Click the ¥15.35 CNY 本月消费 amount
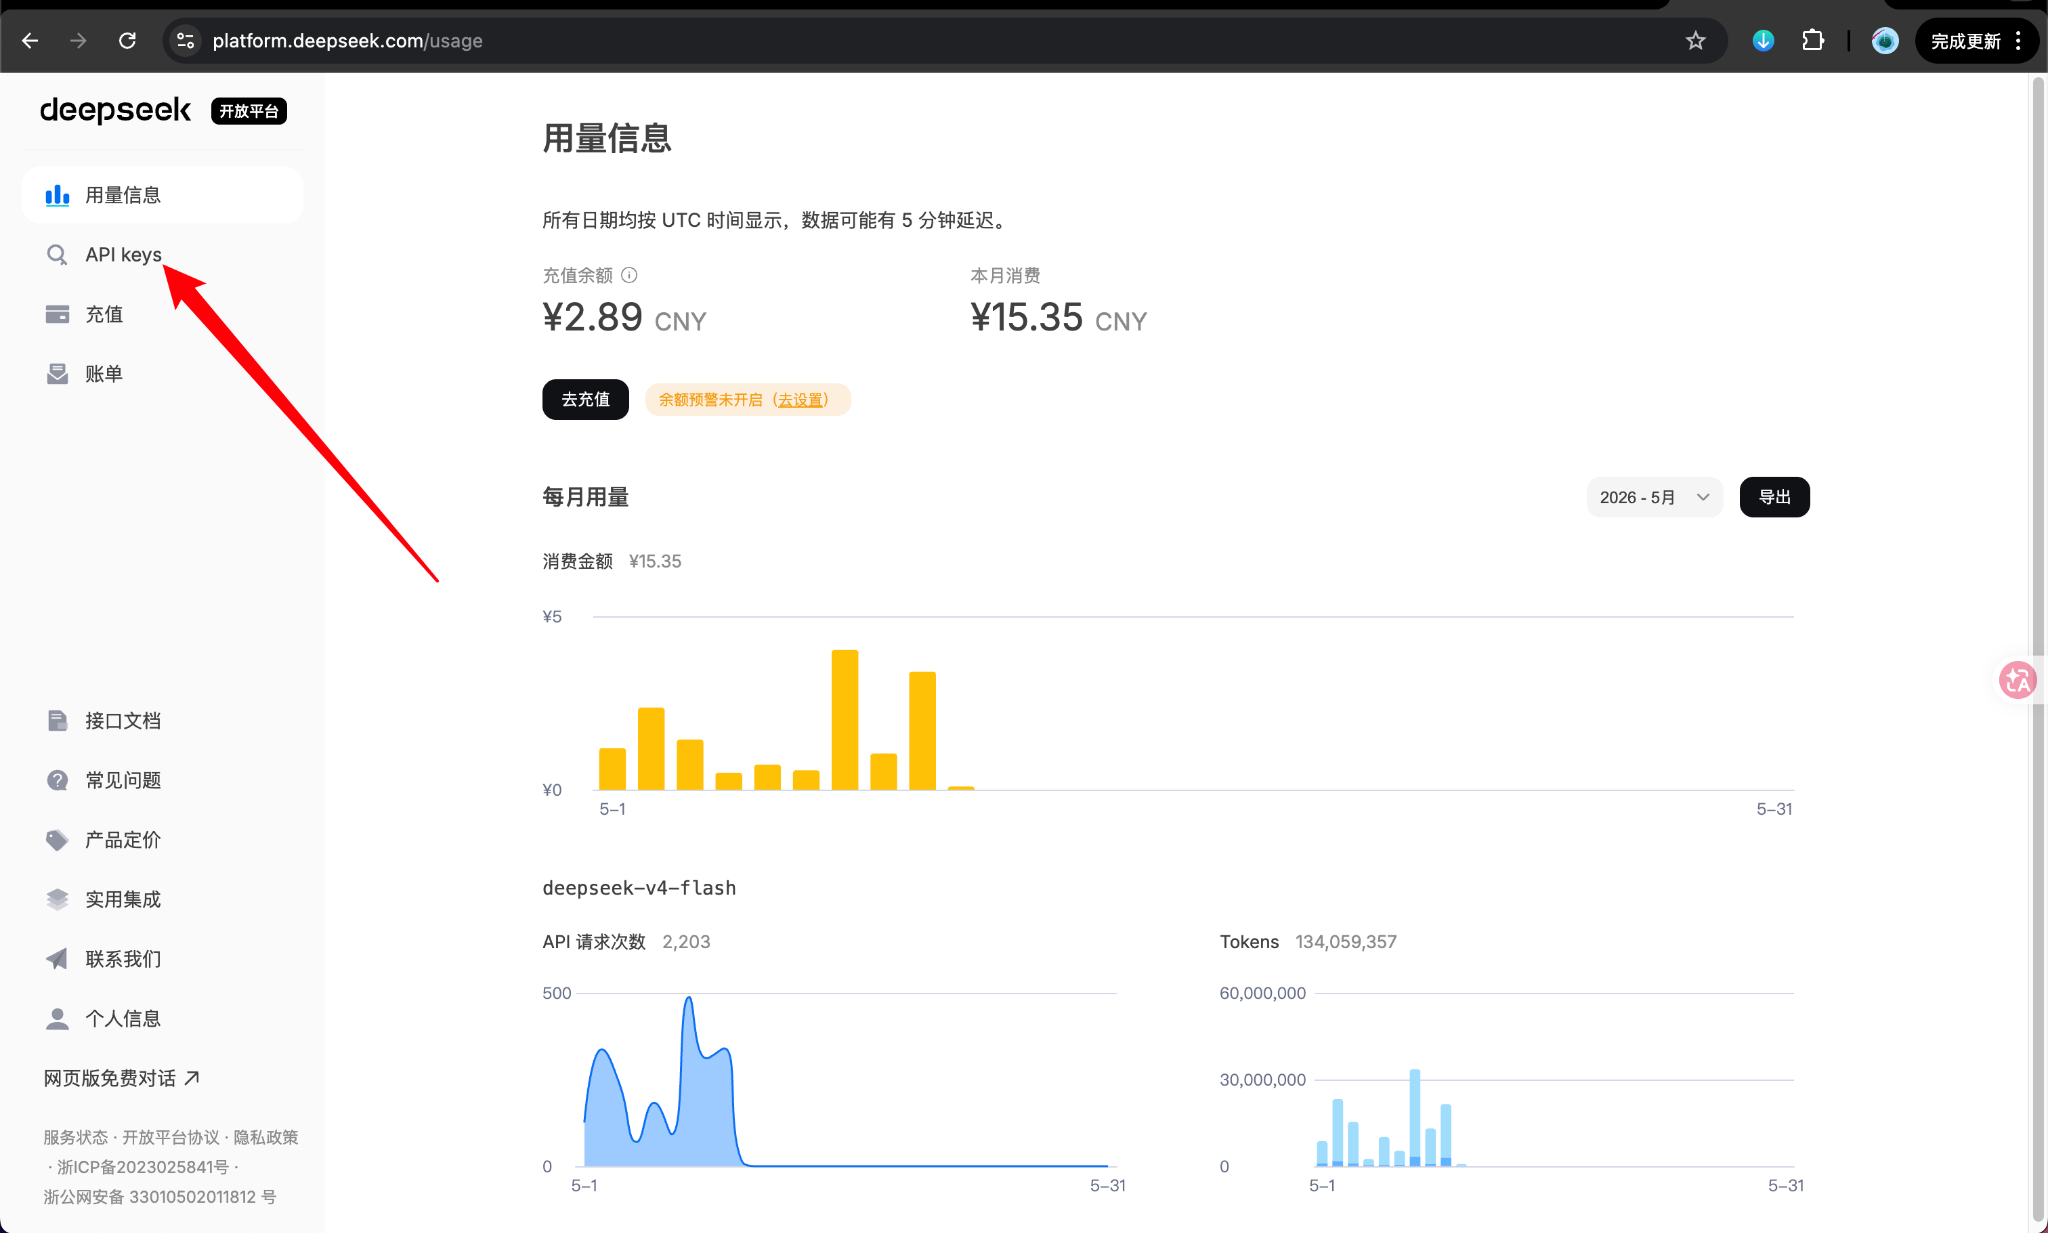Viewport: 2048px width, 1233px height. click(x=1058, y=318)
